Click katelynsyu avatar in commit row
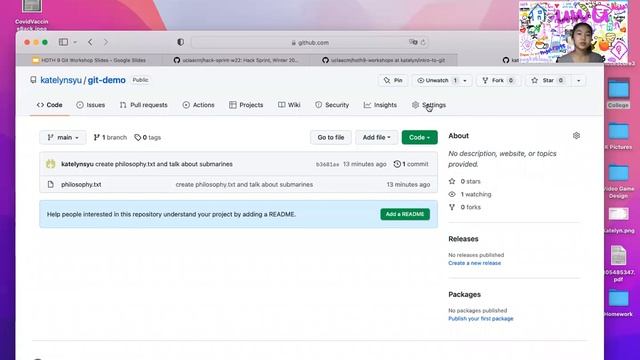Image resolution: width=640 pixels, height=360 pixels. pos(51,164)
